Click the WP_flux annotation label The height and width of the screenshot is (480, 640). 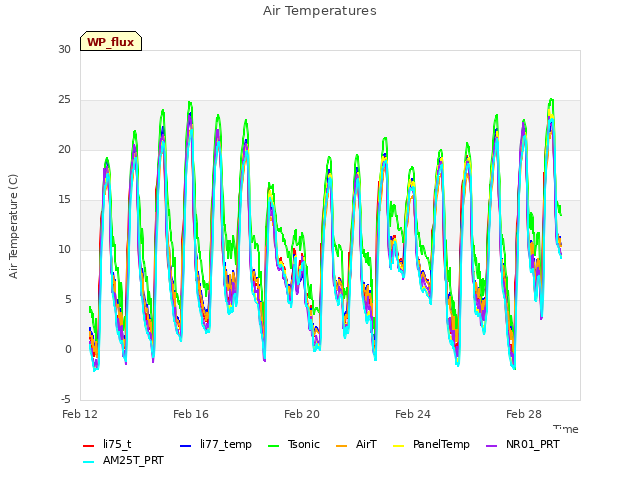coord(111,41)
